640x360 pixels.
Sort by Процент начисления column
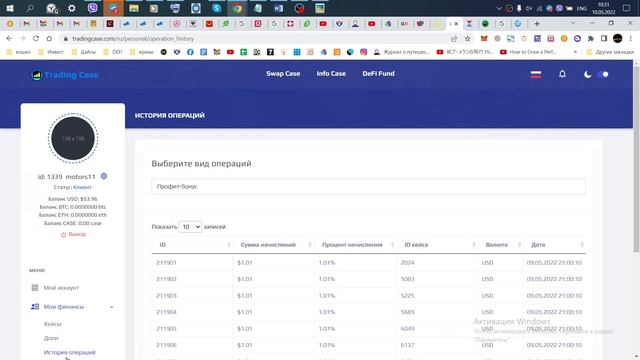coord(355,245)
